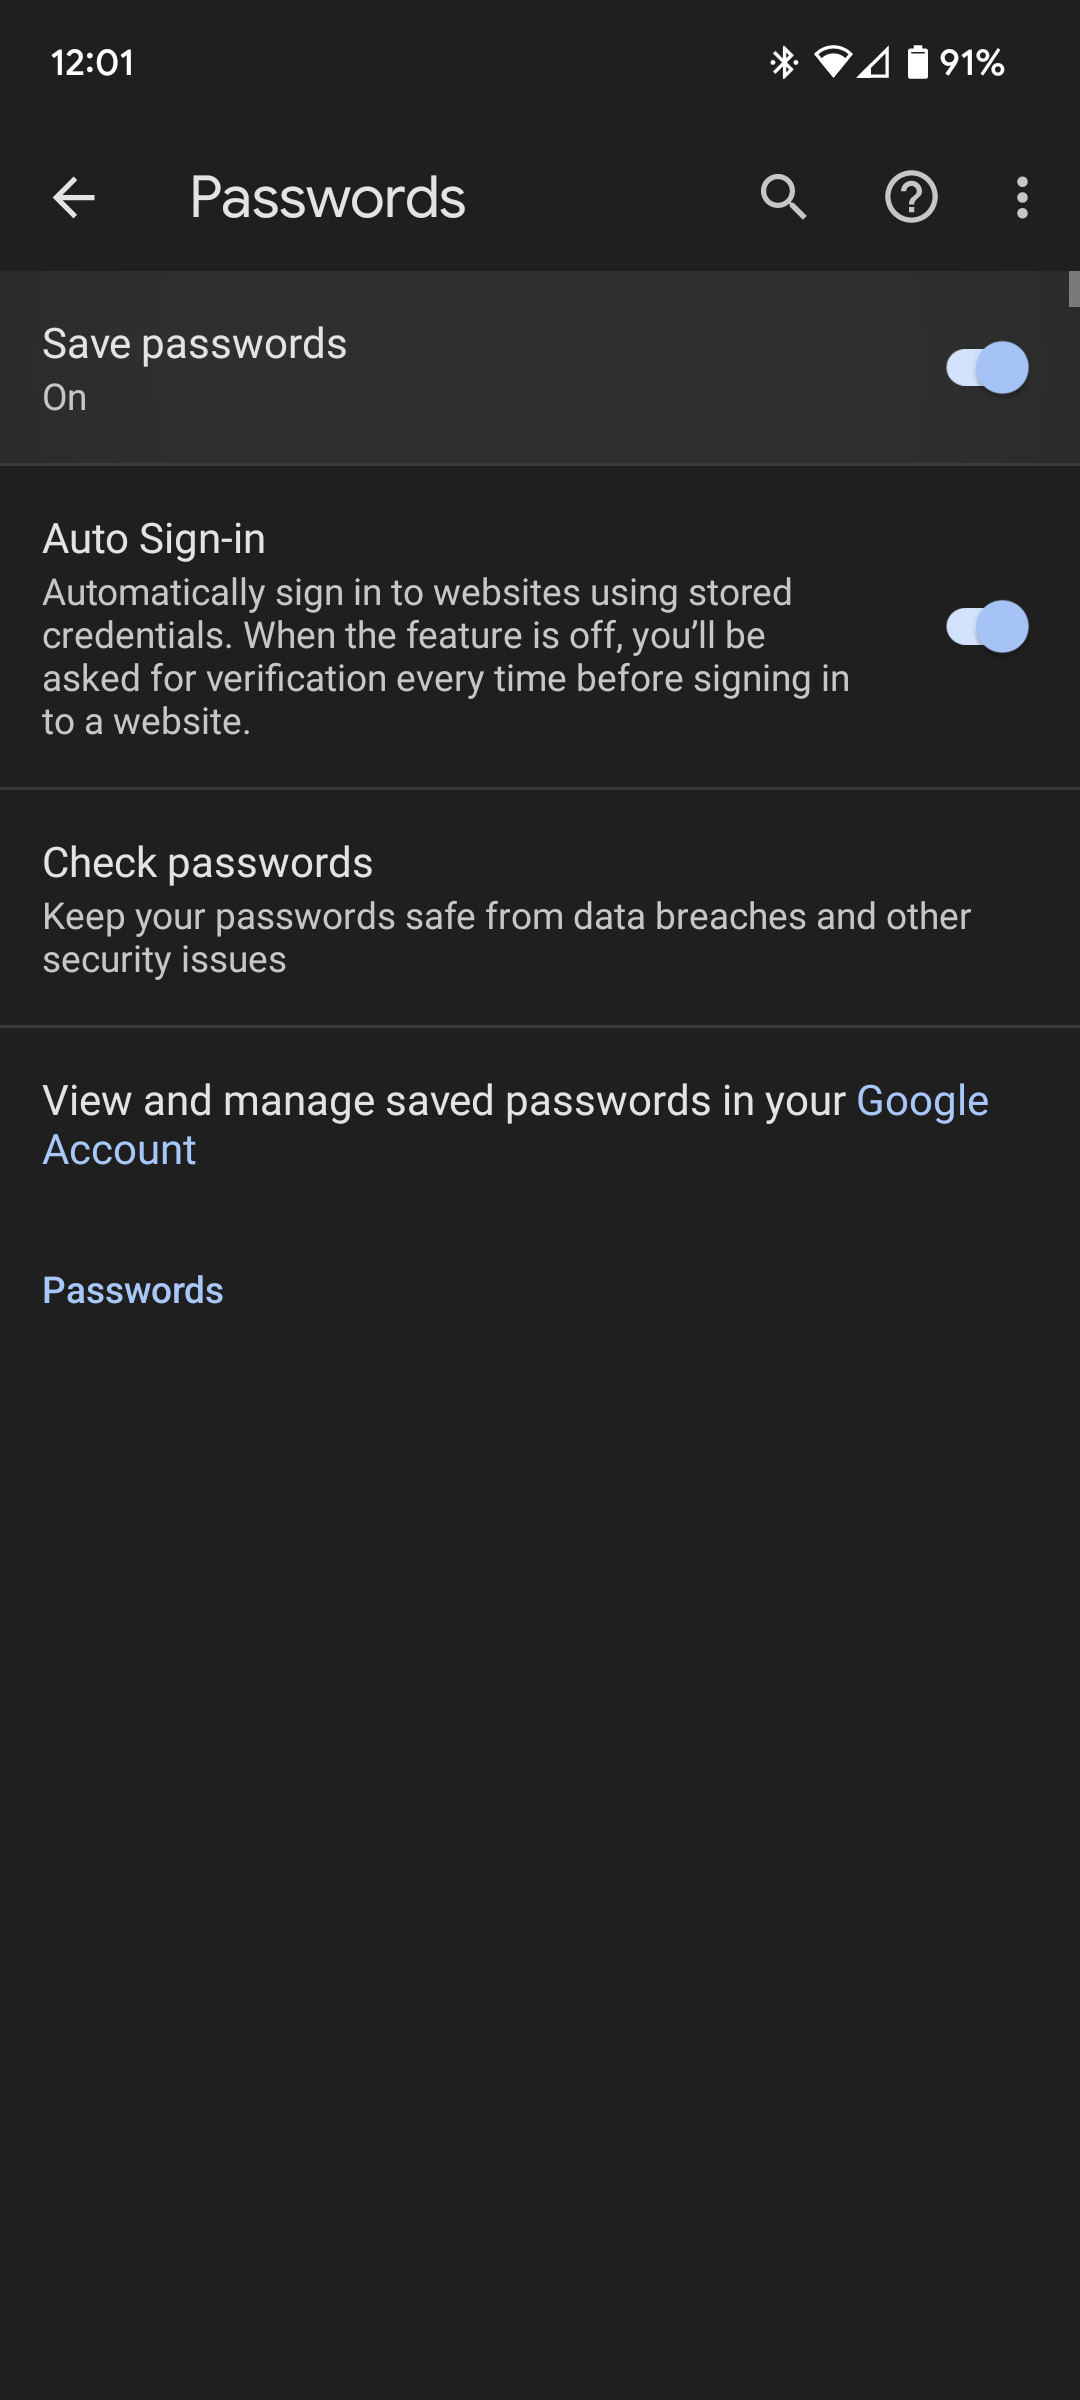This screenshot has width=1080, height=2400.
Task: Tap the Wi-Fi status icon
Action: pyautogui.click(x=832, y=63)
